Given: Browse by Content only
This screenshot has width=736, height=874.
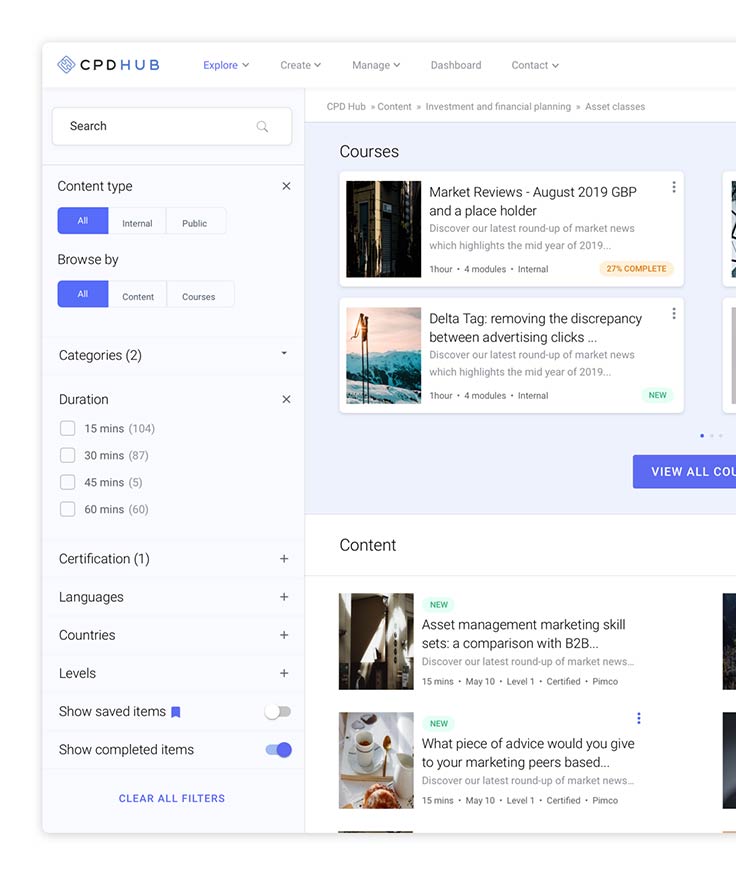Looking at the screenshot, I should click(138, 294).
